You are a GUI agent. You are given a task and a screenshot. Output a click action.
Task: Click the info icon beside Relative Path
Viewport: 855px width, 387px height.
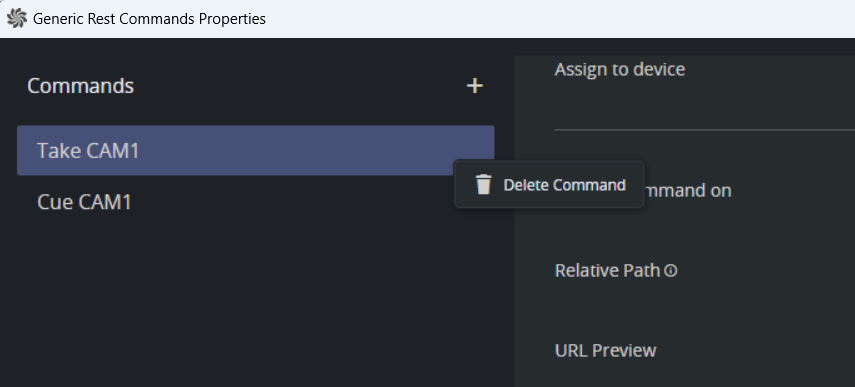click(671, 270)
